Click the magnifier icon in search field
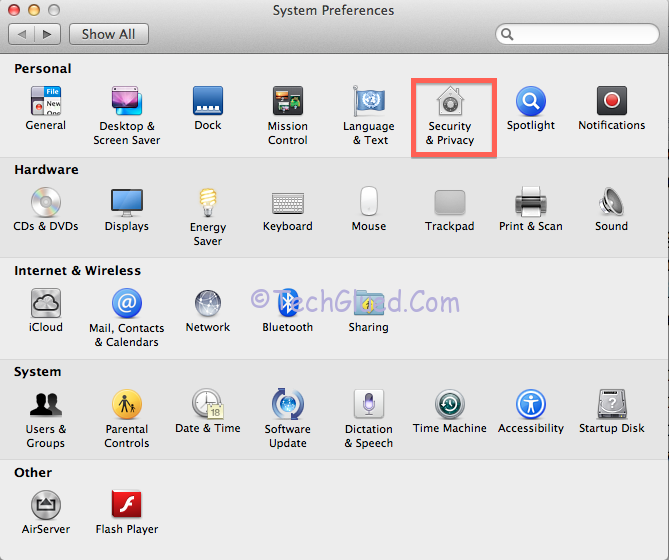 (x=507, y=34)
